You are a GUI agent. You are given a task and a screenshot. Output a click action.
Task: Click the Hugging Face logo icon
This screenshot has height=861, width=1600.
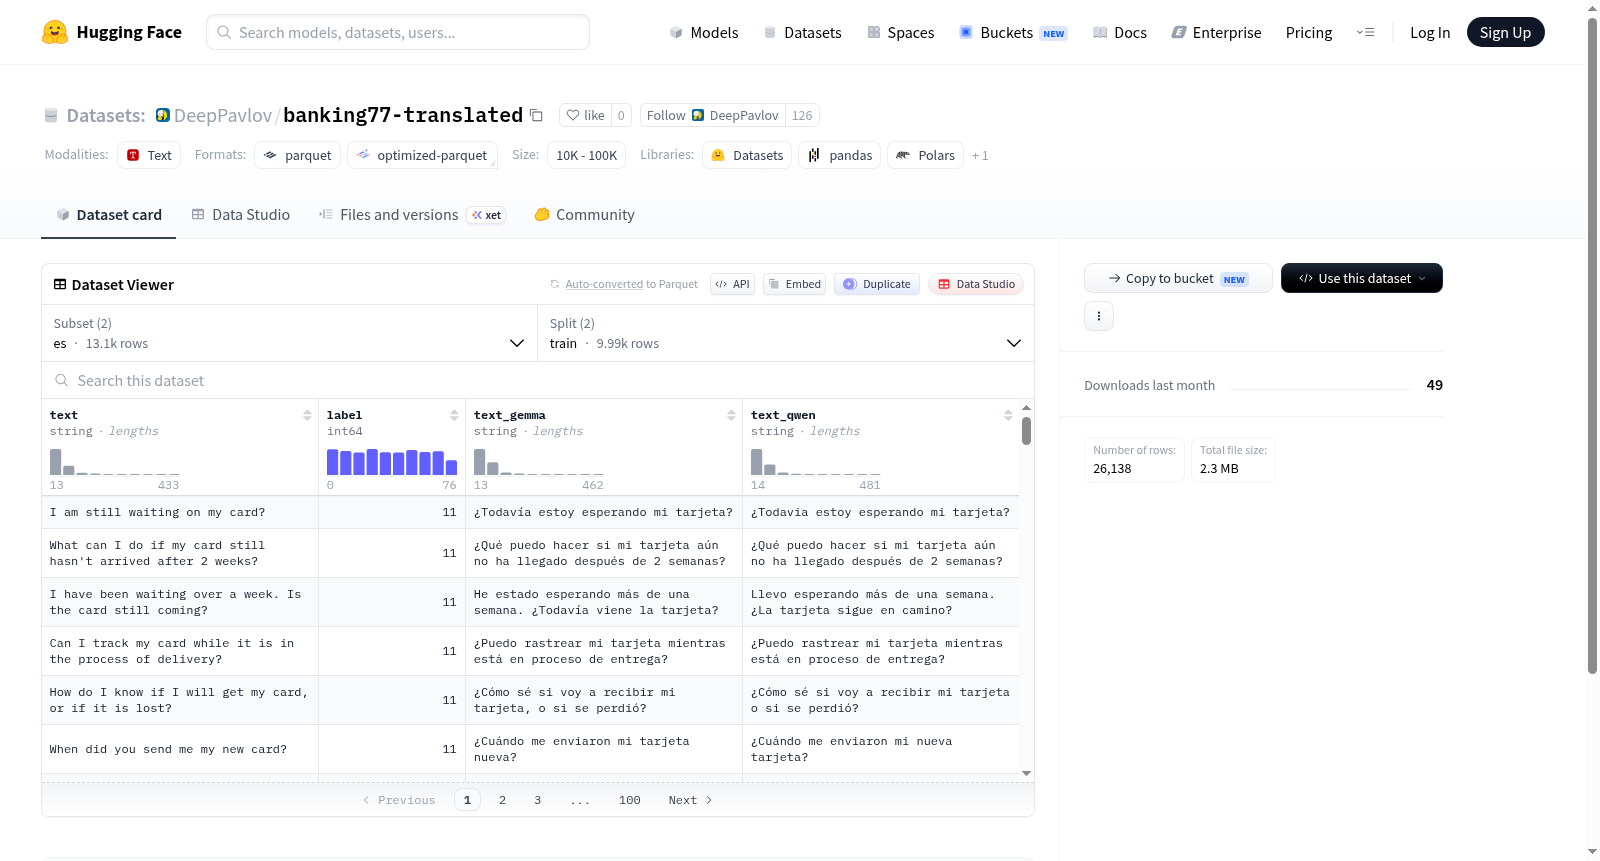pyautogui.click(x=55, y=32)
